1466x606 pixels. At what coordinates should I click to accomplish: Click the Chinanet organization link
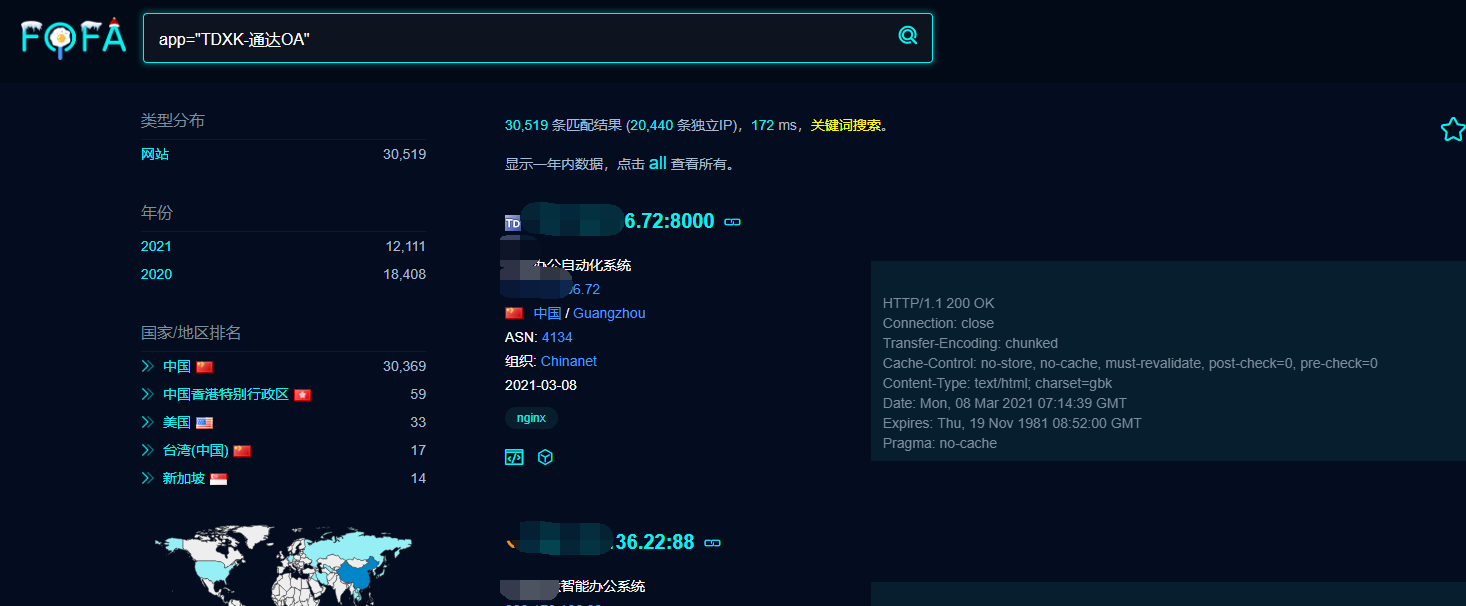[x=569, y=361]
